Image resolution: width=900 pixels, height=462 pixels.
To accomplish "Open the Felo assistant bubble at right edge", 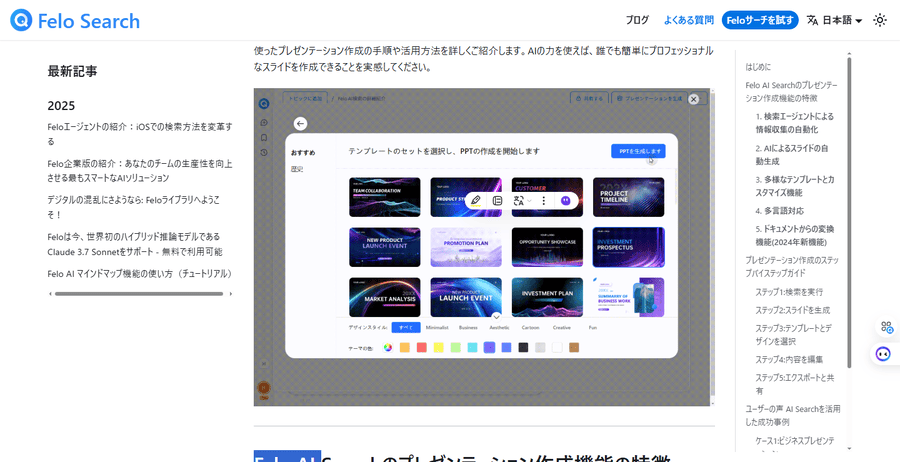I will pos(883,354).
